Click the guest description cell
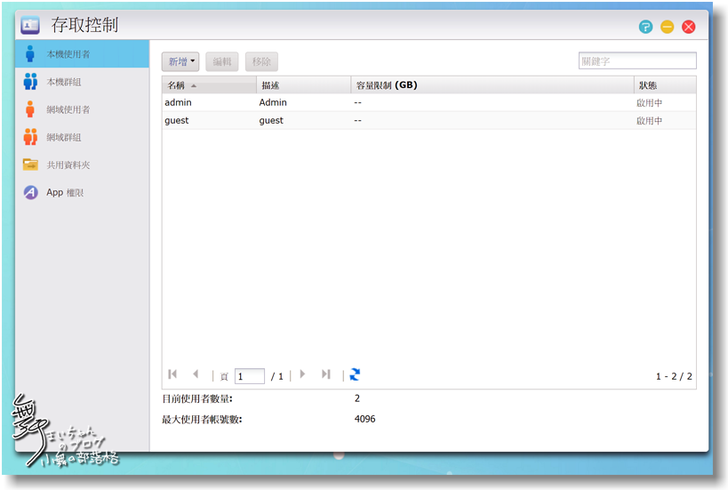 [x=271, y=120]
